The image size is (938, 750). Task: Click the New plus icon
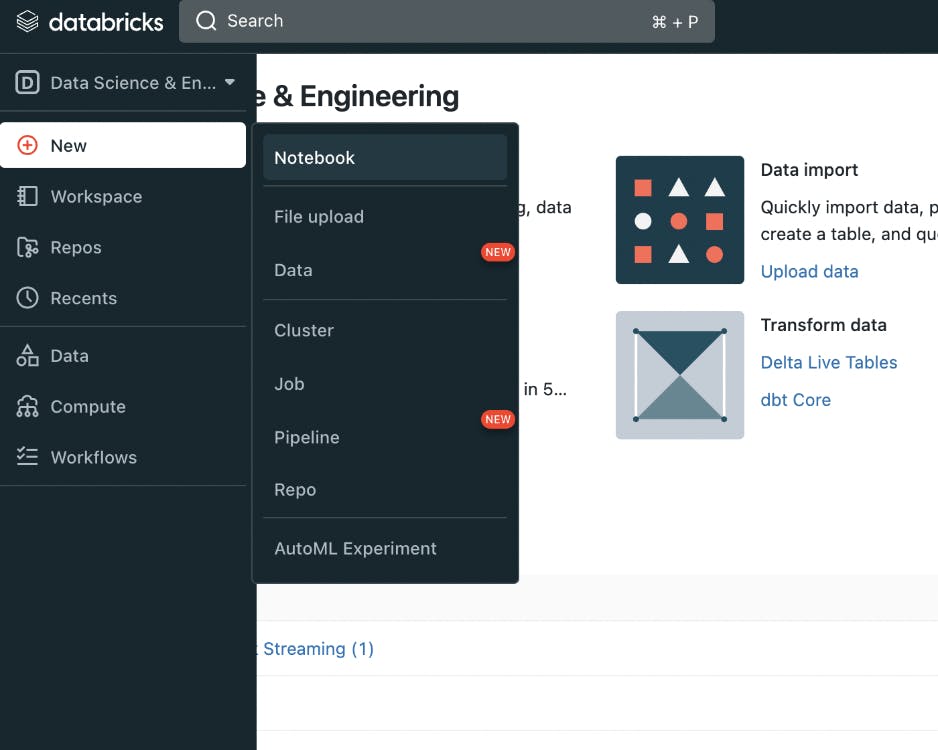27,145
